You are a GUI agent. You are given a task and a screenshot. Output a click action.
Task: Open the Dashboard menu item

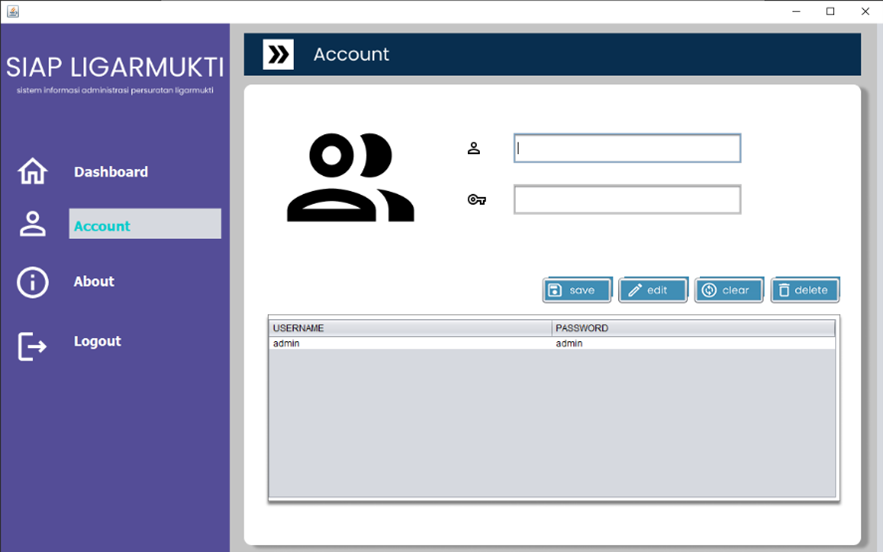coord(111,172)
